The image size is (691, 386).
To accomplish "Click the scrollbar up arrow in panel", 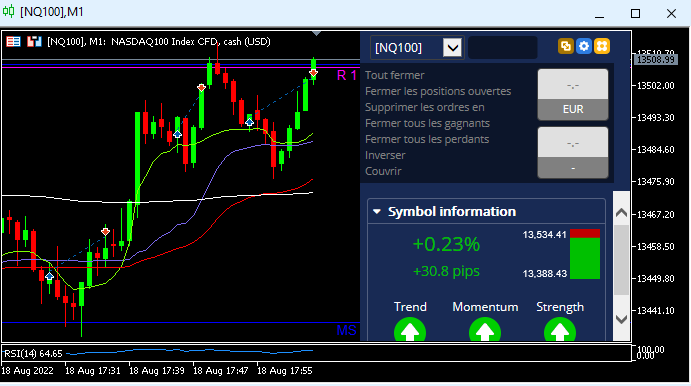I will [x=621, y=213].
